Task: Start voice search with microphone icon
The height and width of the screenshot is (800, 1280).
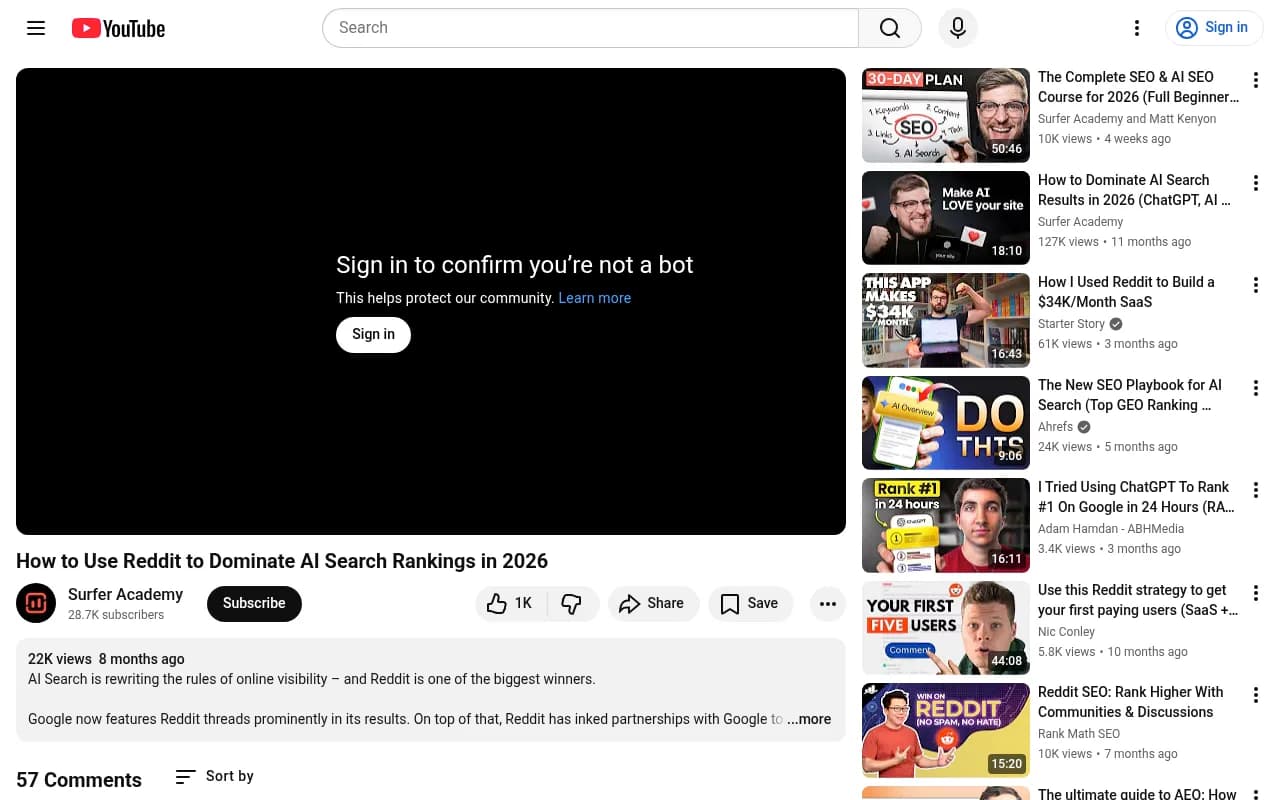Action: coord(957,28)
